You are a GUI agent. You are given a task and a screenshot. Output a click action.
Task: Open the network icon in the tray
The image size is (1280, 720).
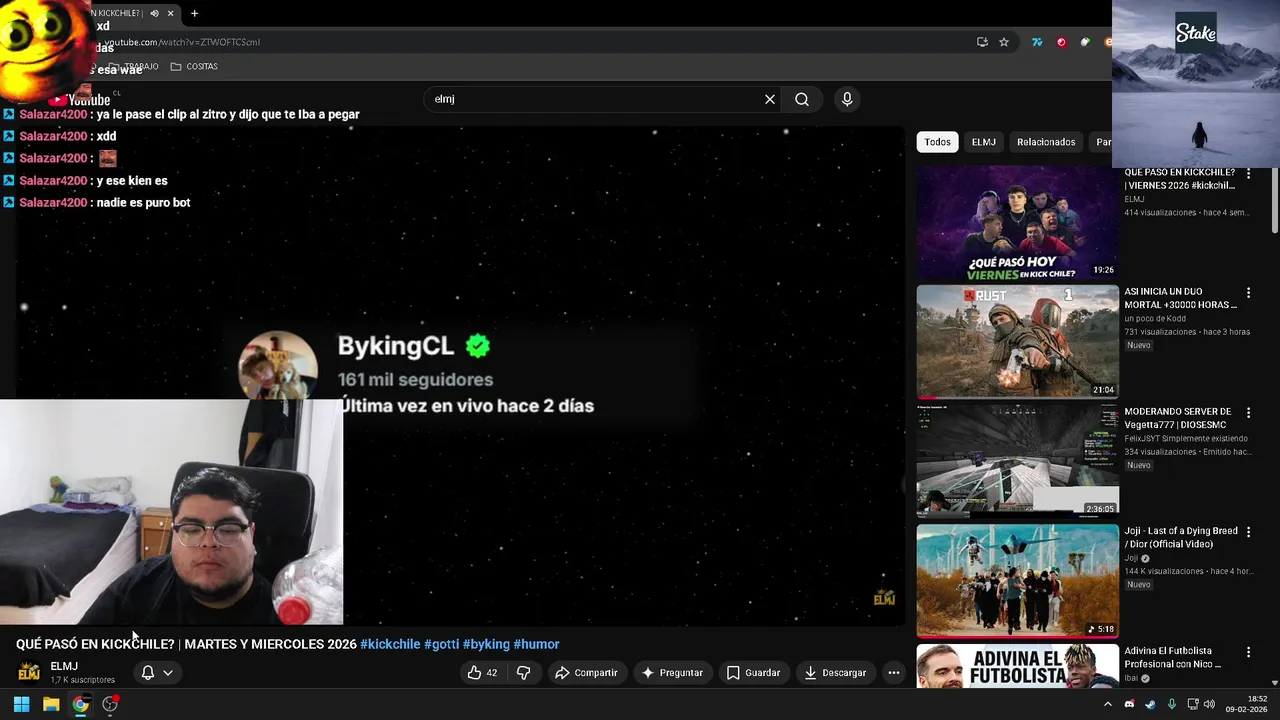pyautogui.click(x=1194, y=704)
